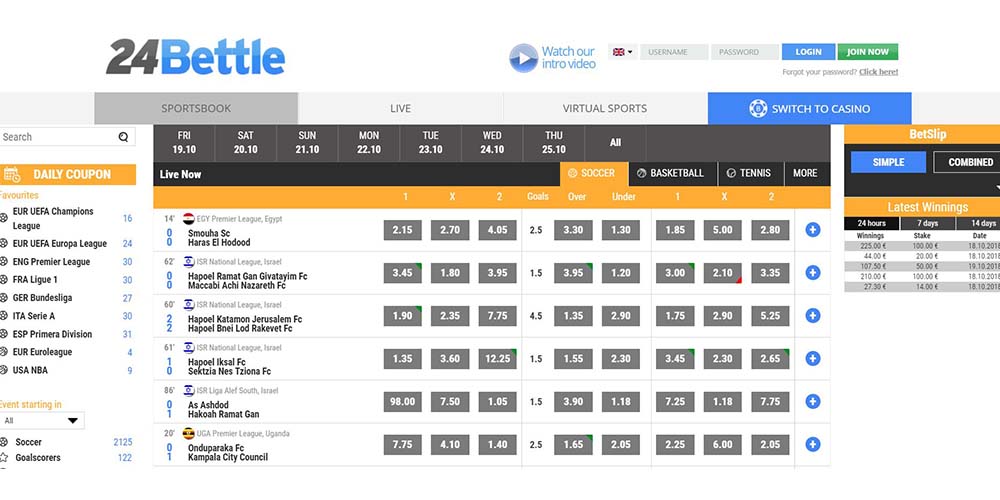Click the search magnifier icon
Image resolution: width=1000 pixels, height=500 pixels.
pos(123,137)
